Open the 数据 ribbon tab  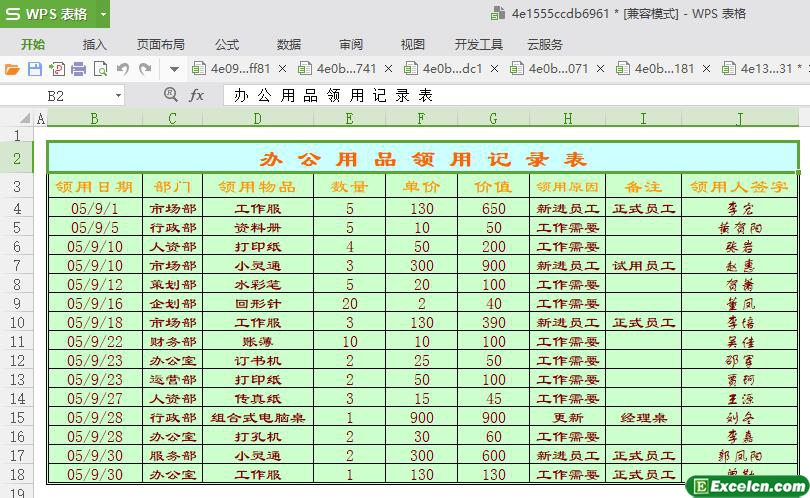(289, 44)
